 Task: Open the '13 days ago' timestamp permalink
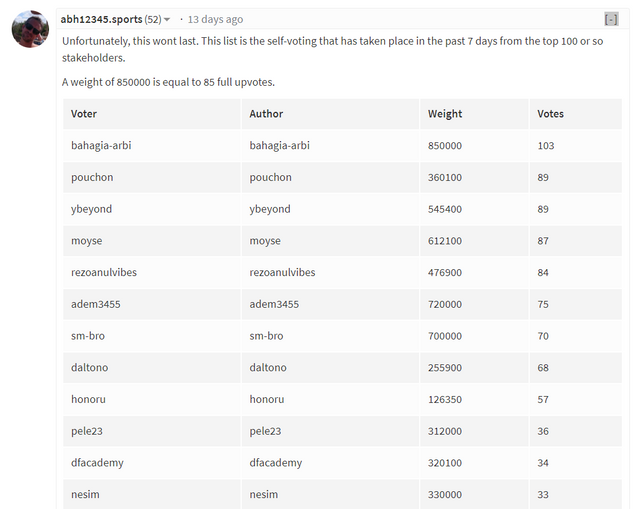coord(215,19)
